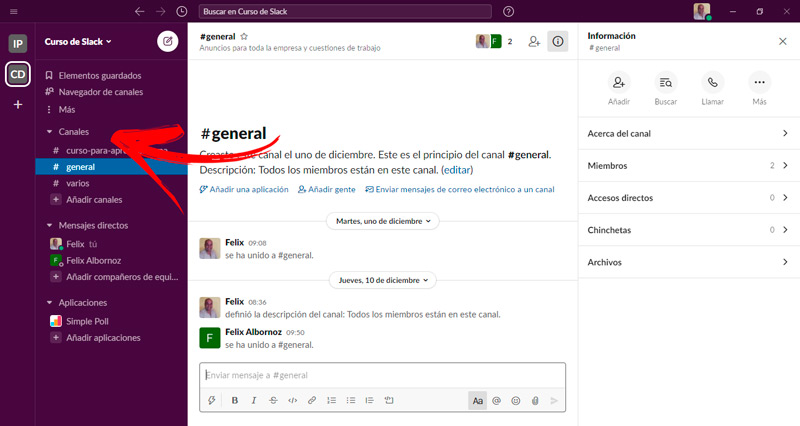Image resolution: width=800 pixels, height=426 pixels.
Task: Click the editar description link
Action: (x=457, y=170)
